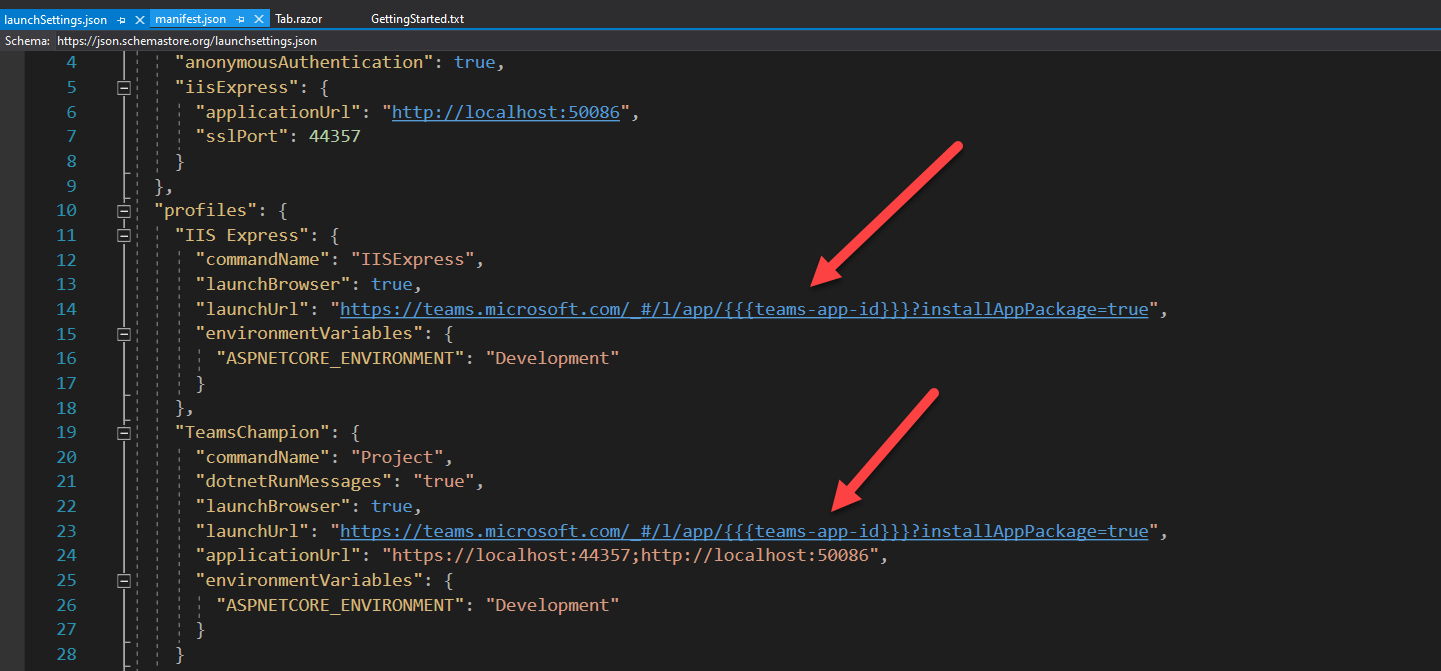Collapse the profiles code block

(123, 210)
